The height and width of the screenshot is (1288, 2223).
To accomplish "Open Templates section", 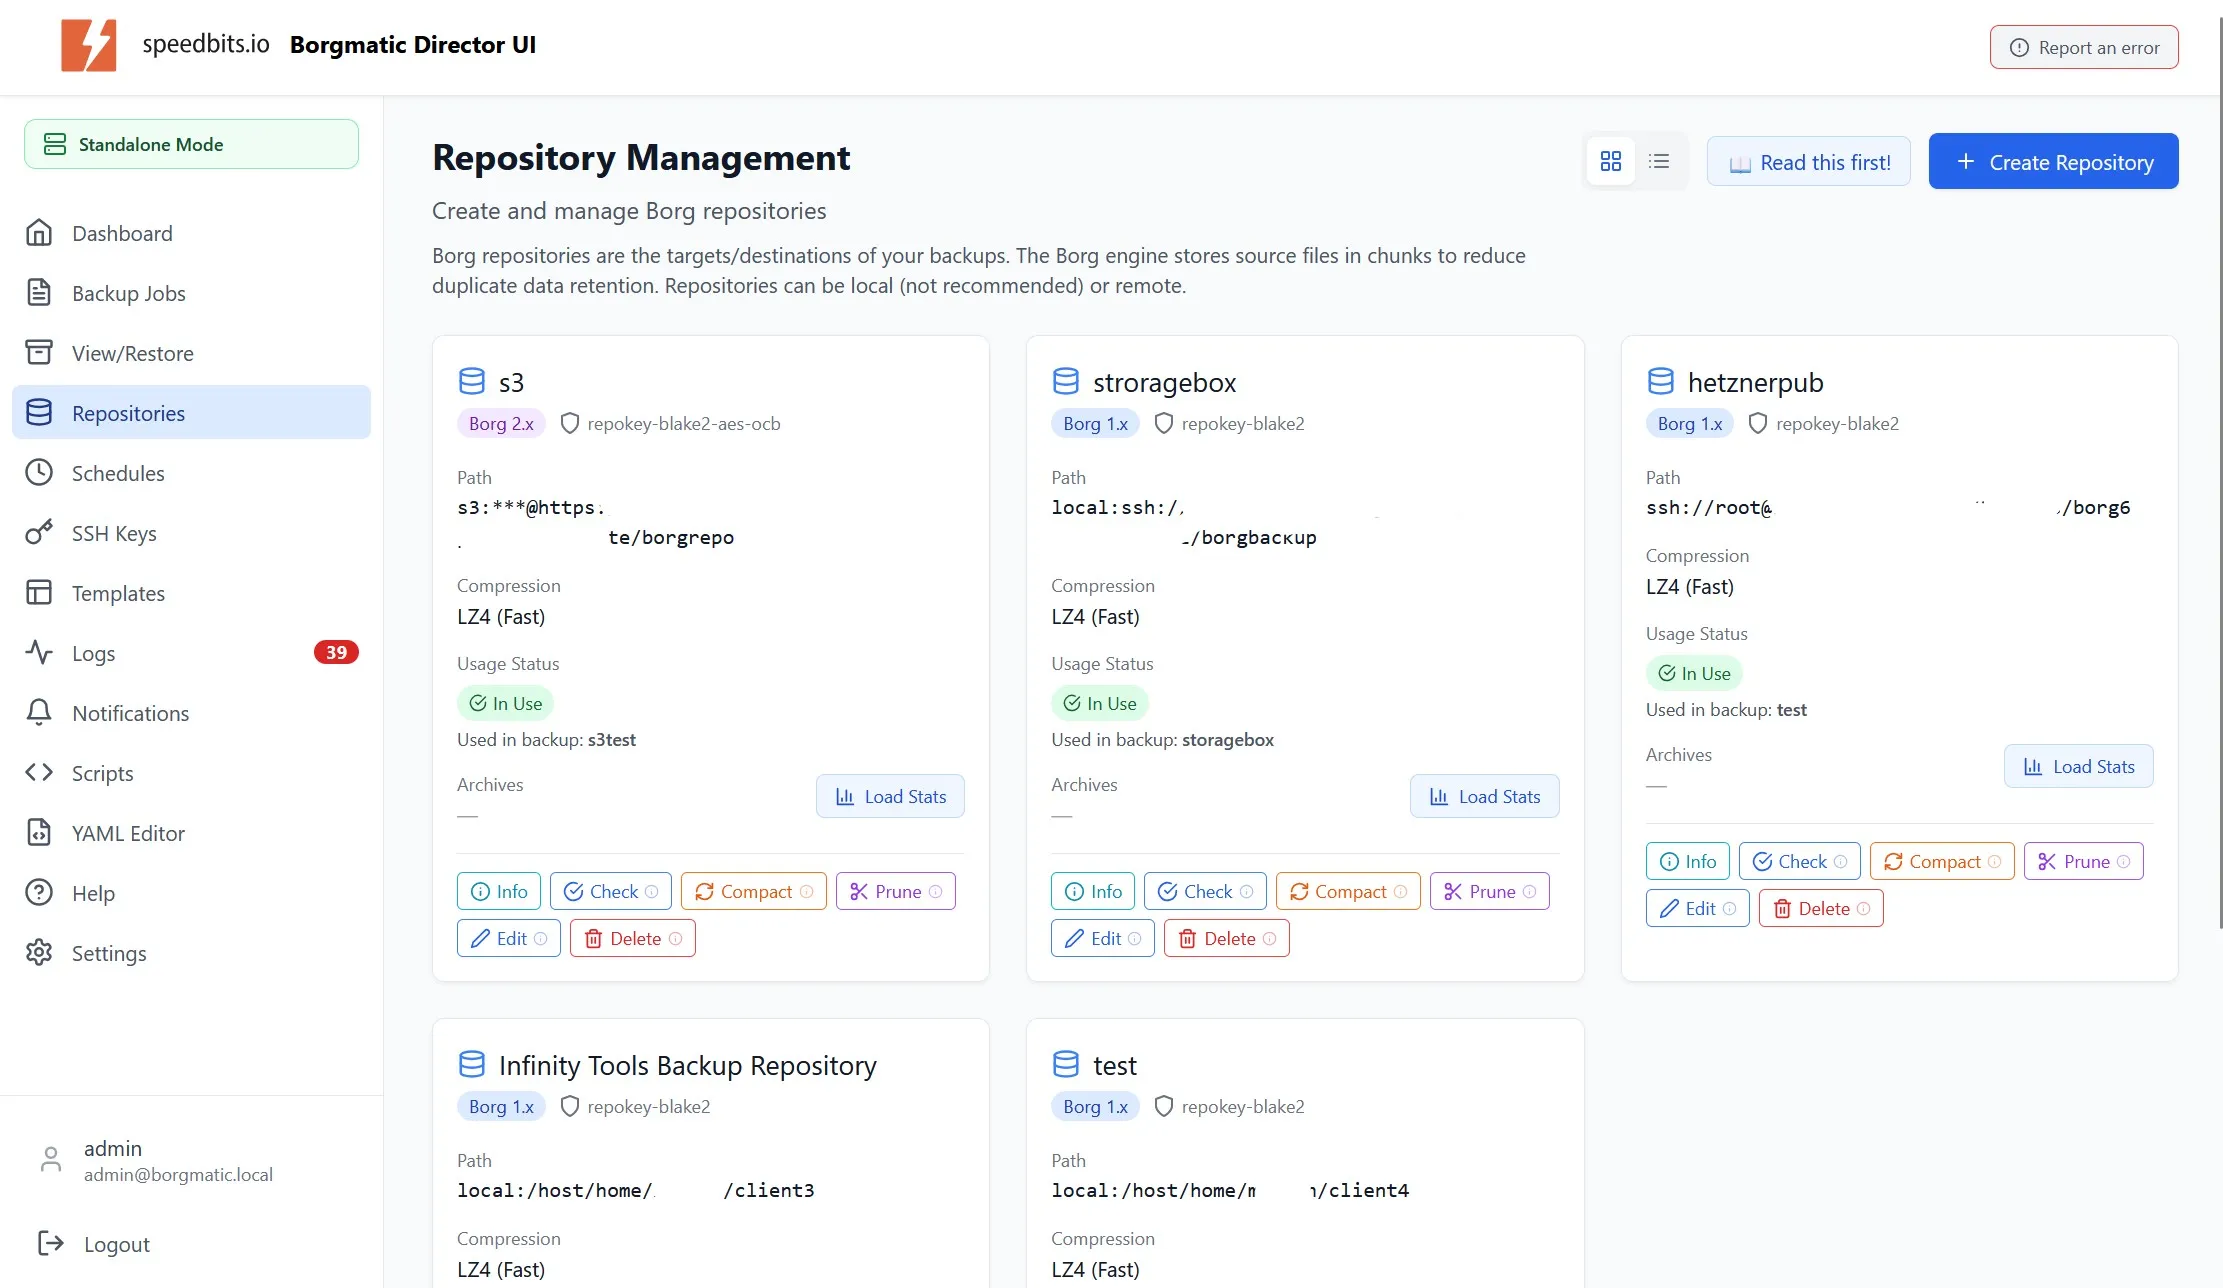I will (191, 593).
